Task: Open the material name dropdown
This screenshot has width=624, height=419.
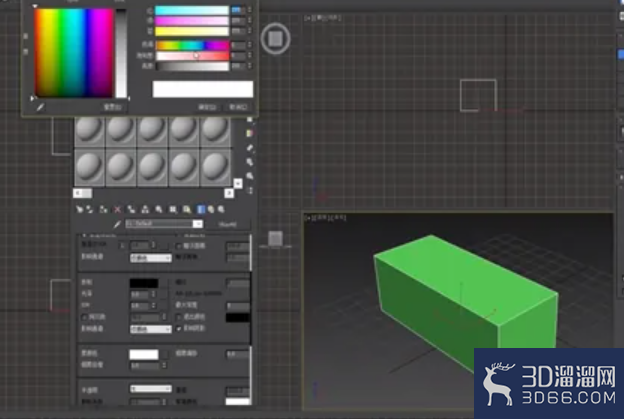Action: [198, 224]
